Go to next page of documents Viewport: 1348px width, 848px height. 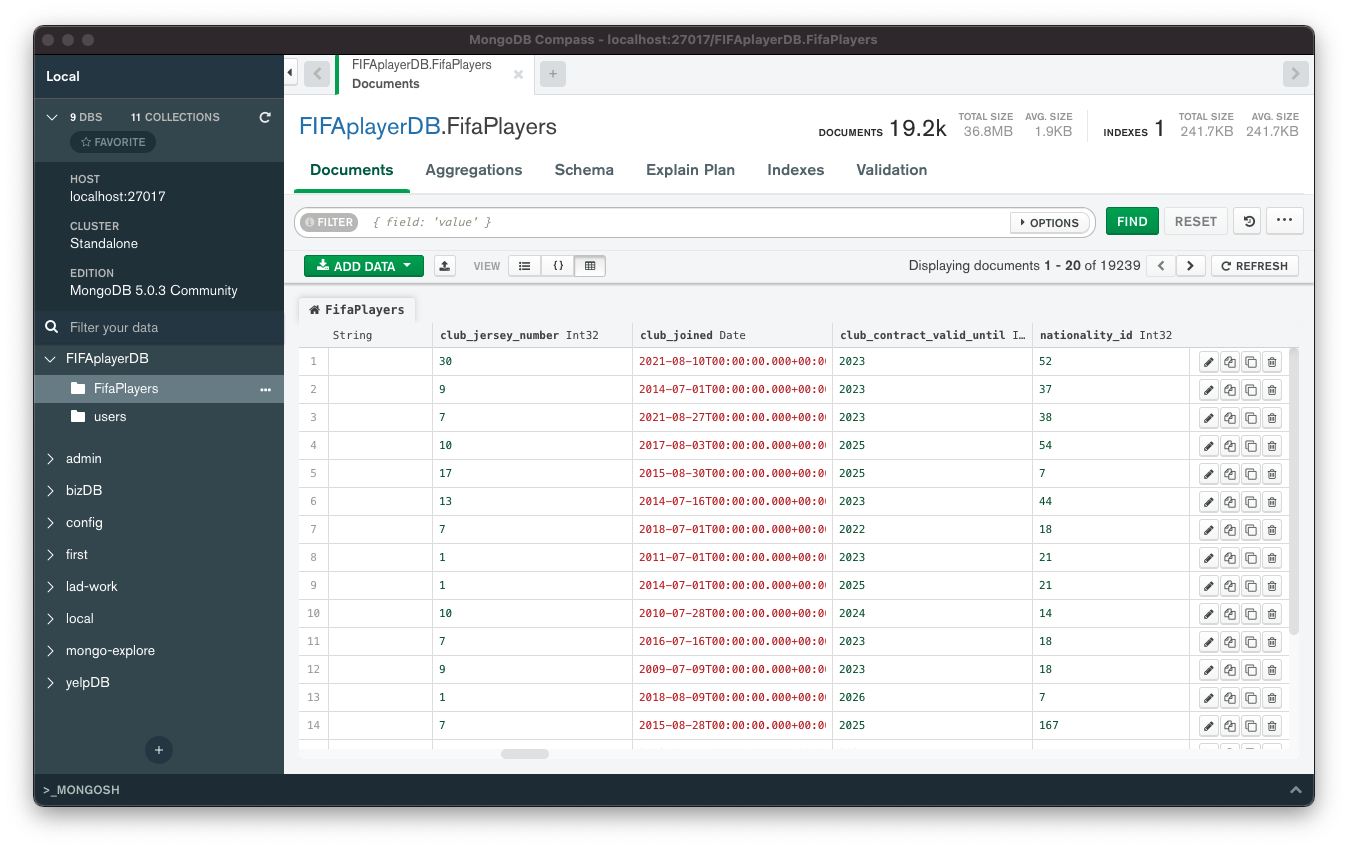(x=1190, y=266)
